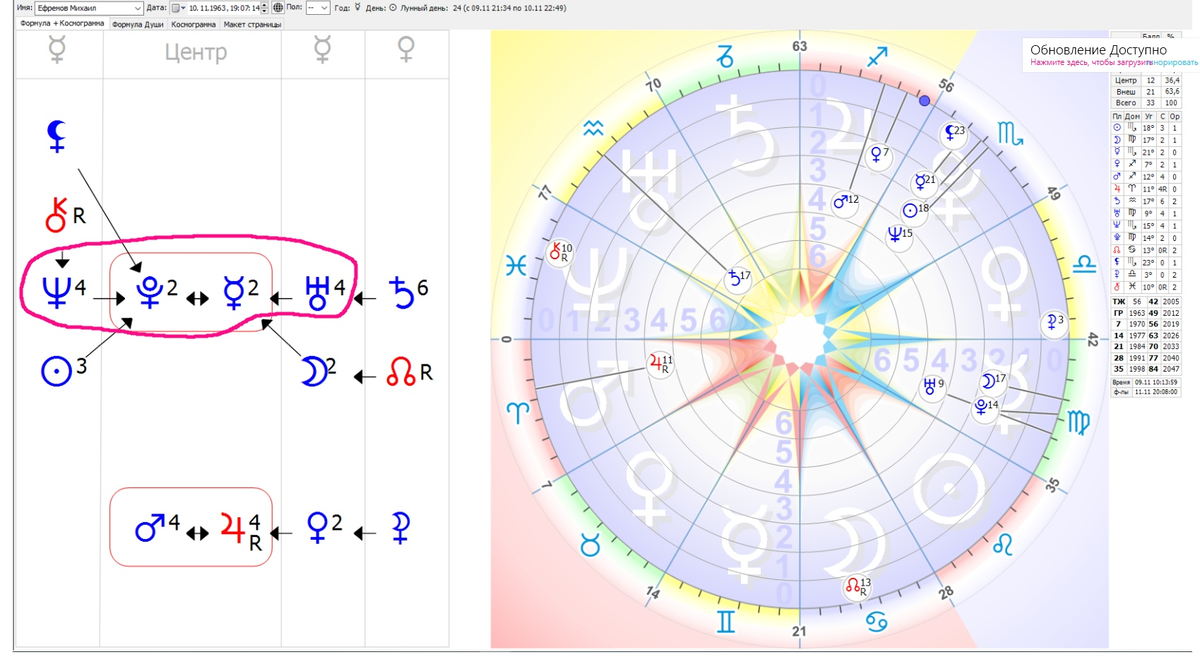
Task: Open the Макет страницы tab
Action: 251,24
